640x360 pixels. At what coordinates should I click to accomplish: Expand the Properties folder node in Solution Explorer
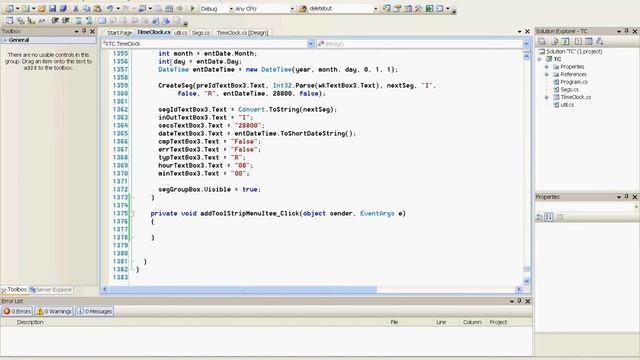(547, 67)
